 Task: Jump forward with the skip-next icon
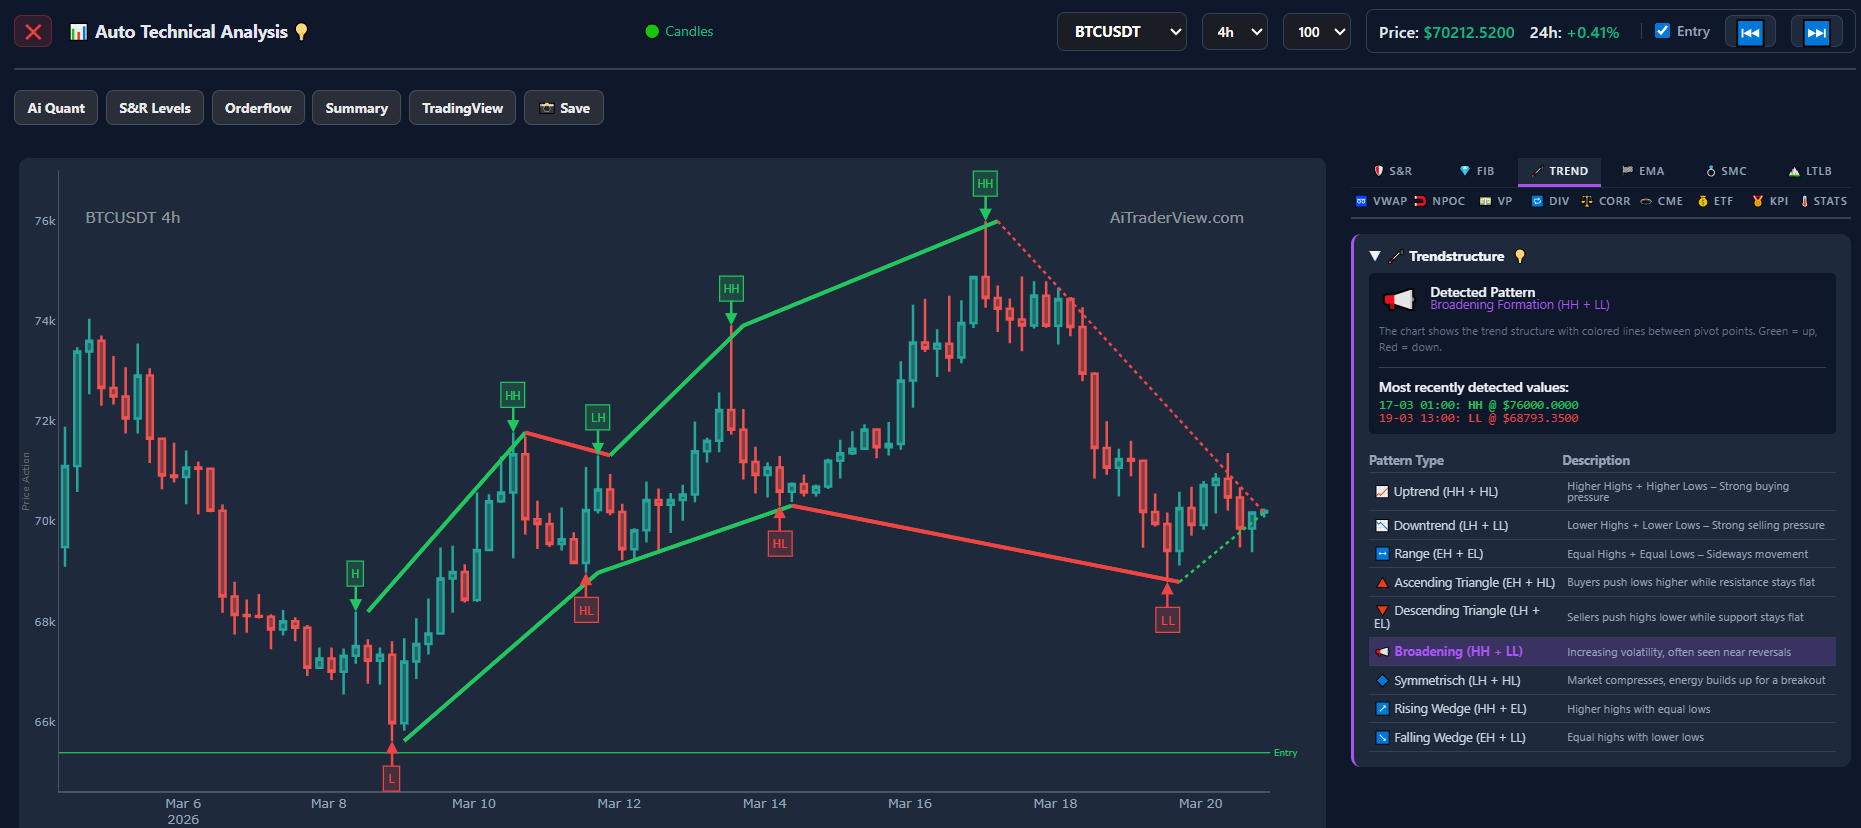coord(1816,32)
